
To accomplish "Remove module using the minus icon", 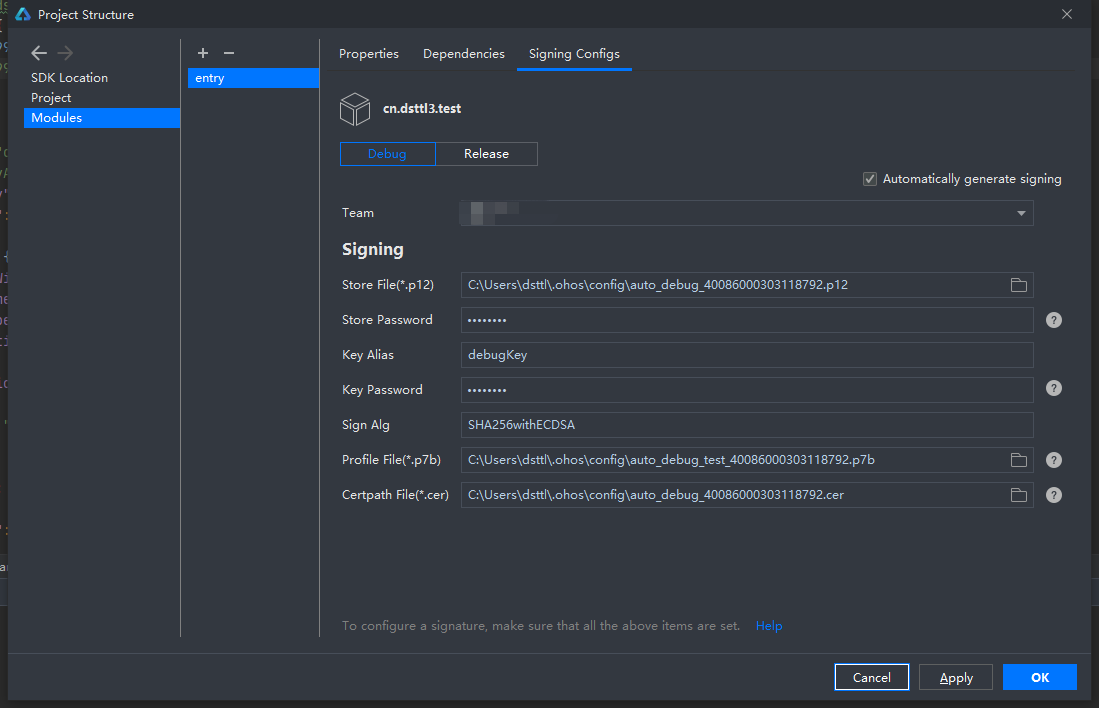I will [x=229, y=53].
